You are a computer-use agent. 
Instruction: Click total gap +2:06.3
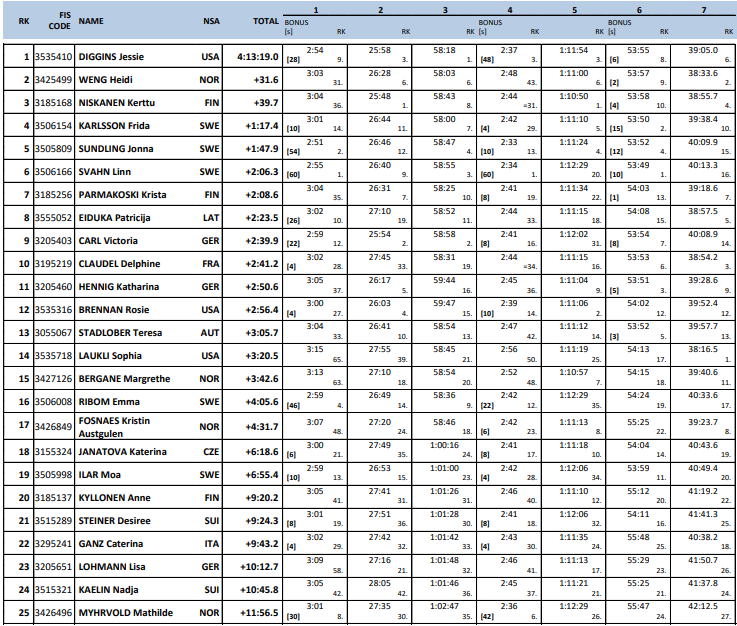tap(262, 172)
